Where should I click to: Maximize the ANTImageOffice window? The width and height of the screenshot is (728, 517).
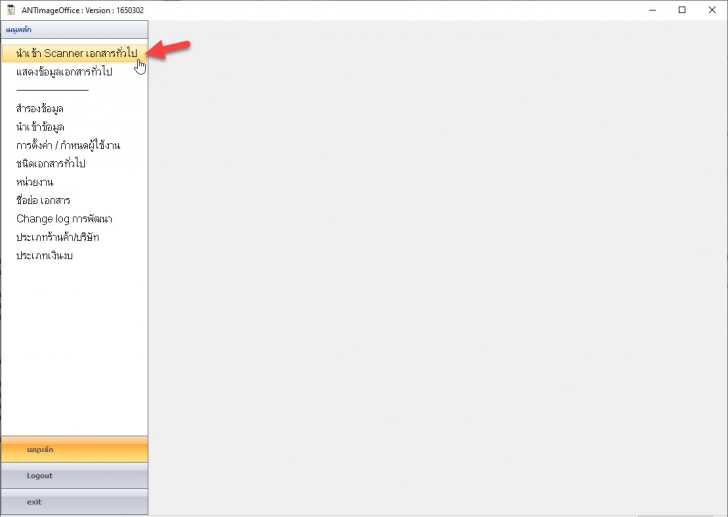(682, 10)
